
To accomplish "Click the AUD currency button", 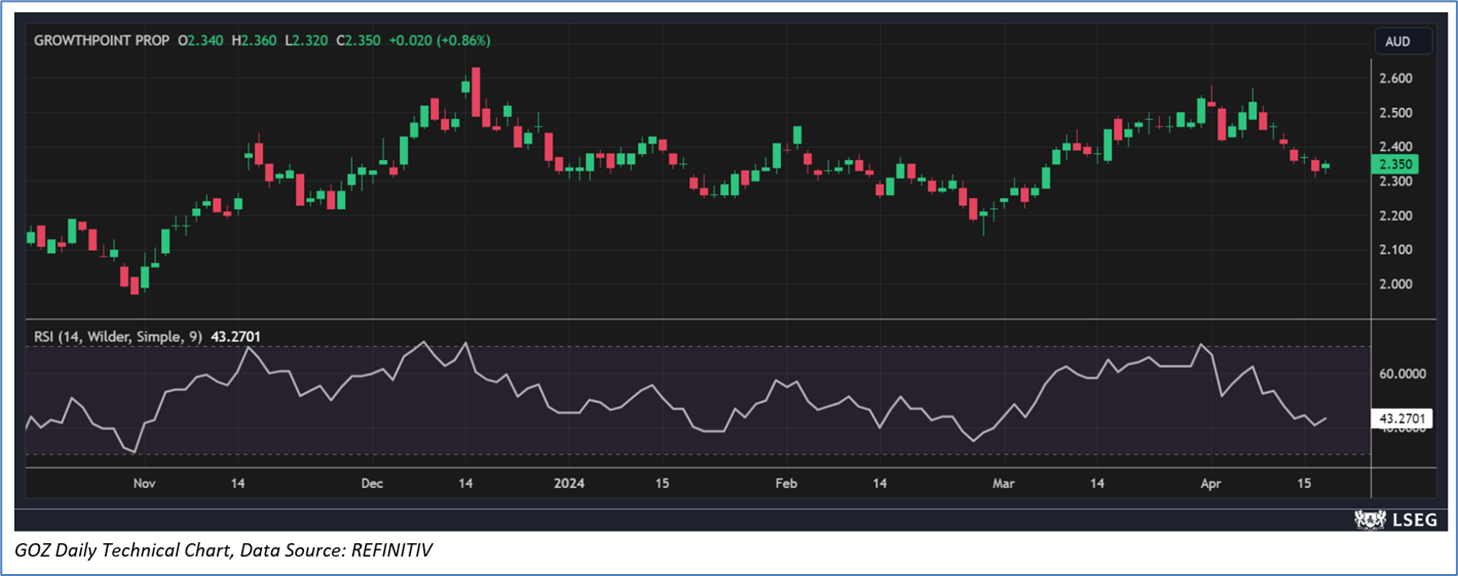I will point(1404,42).
